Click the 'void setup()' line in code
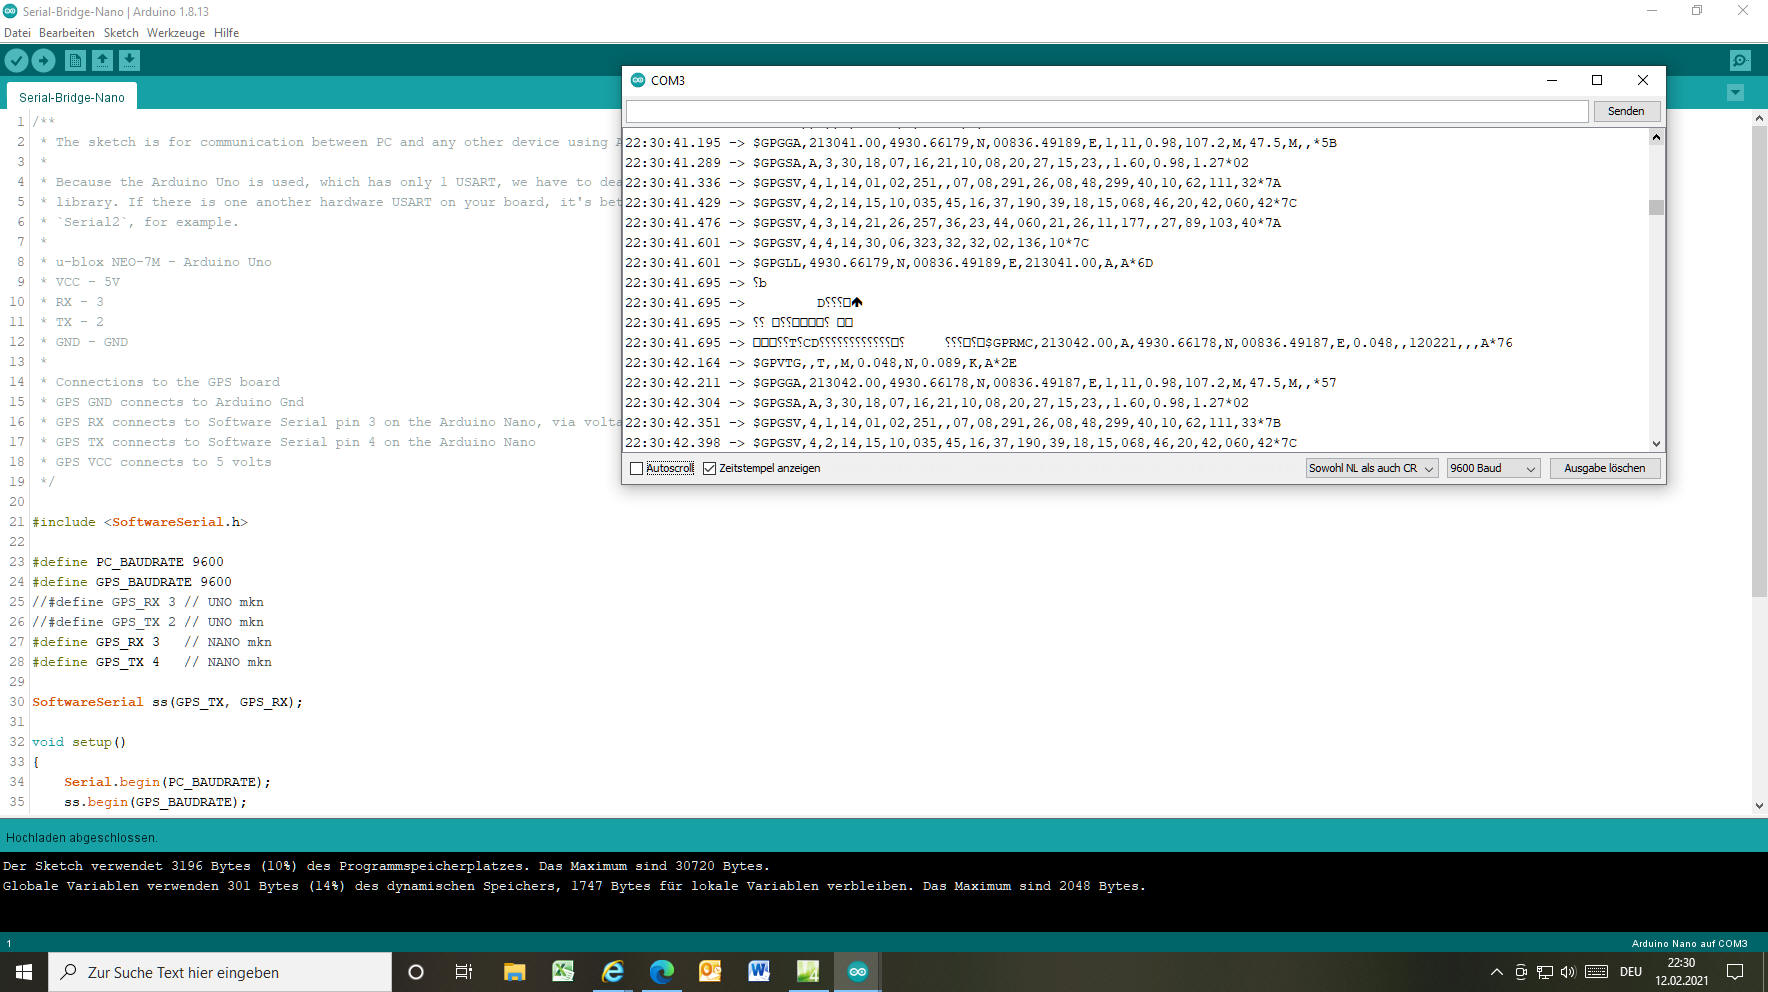 tap(79, 742)
